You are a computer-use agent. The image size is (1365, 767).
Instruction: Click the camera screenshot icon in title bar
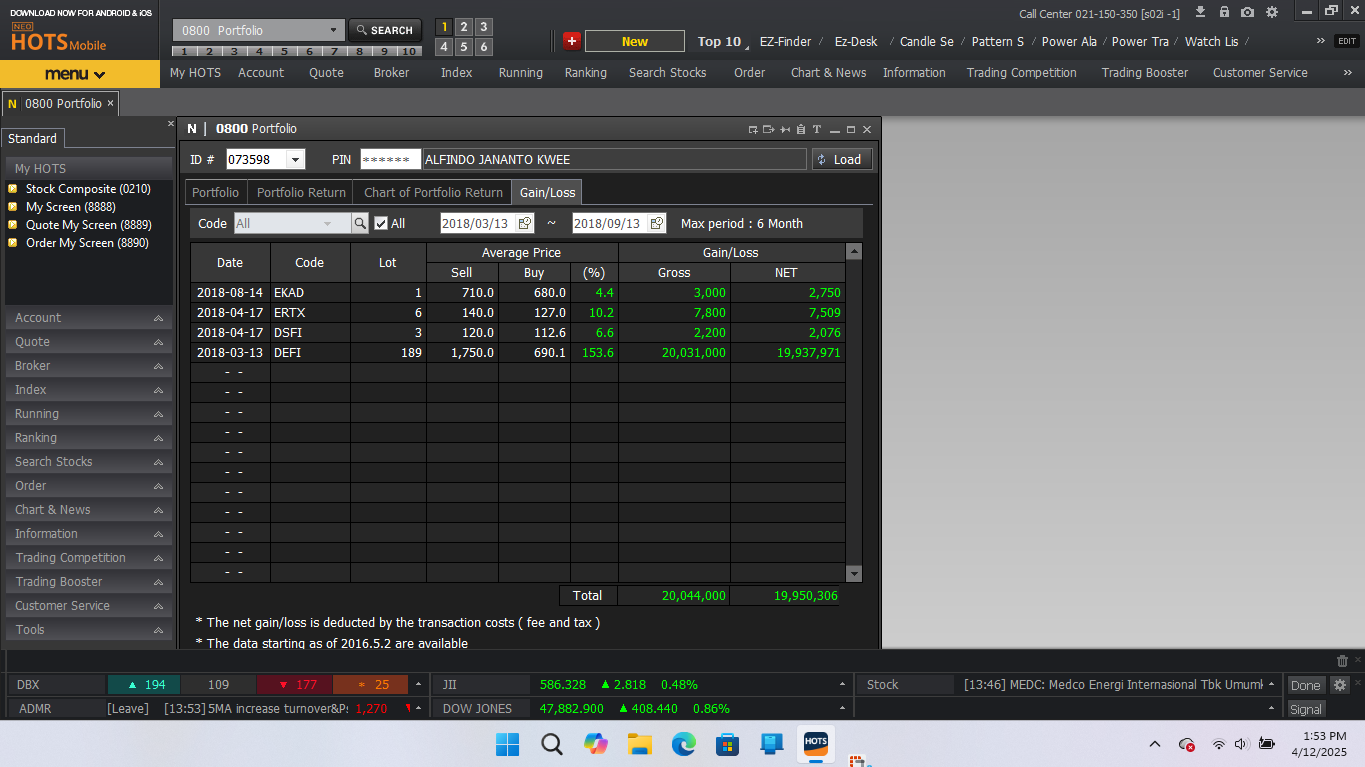(x=1247, y=12)
